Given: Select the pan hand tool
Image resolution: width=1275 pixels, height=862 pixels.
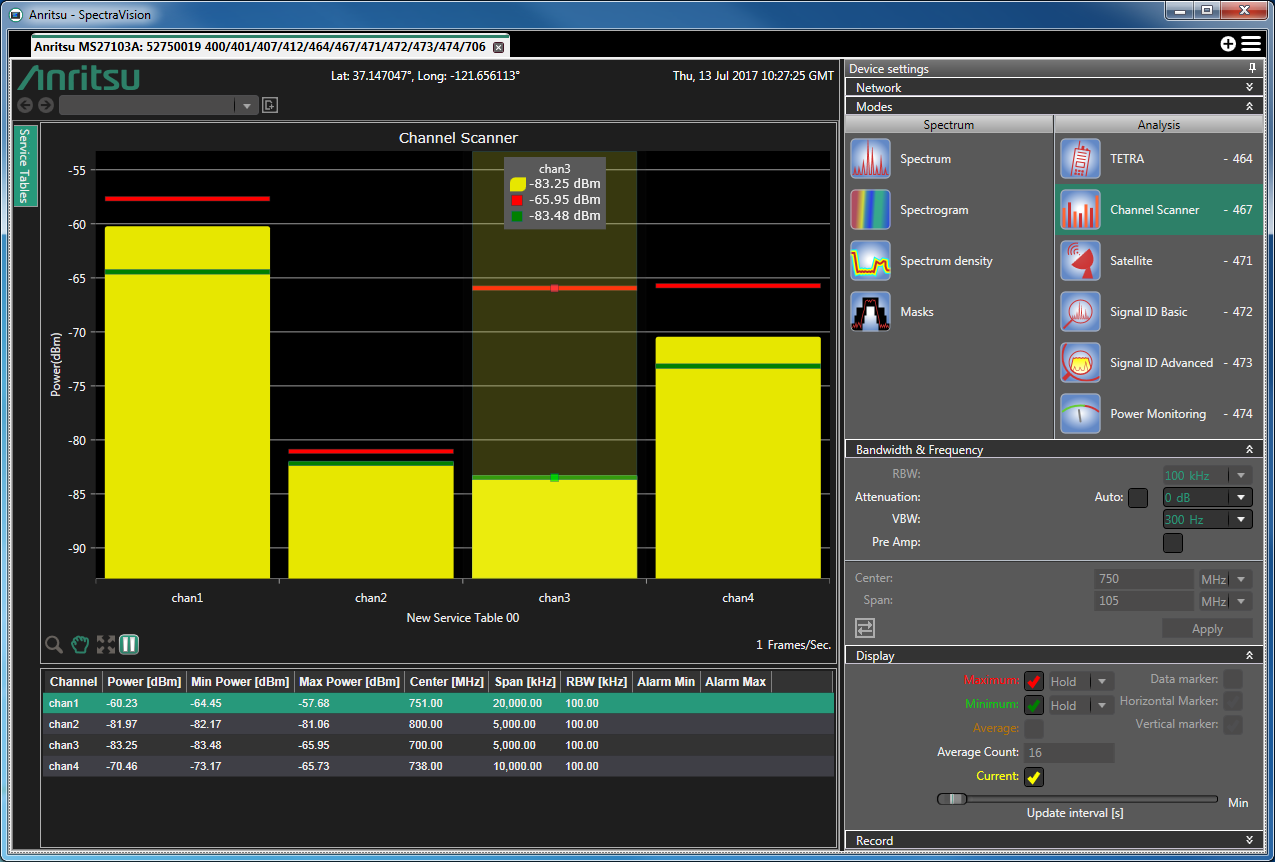Looking at the screenshot, I should [80, 645].
